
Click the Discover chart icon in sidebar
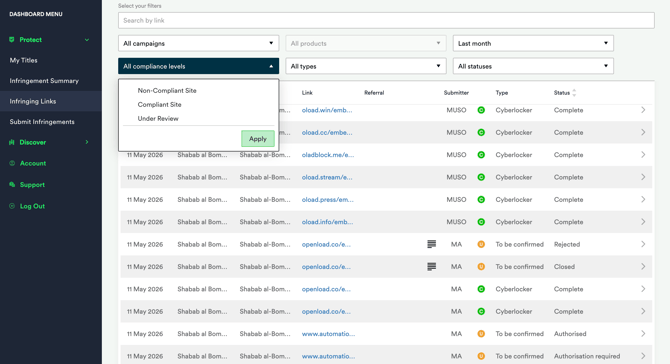12,142
